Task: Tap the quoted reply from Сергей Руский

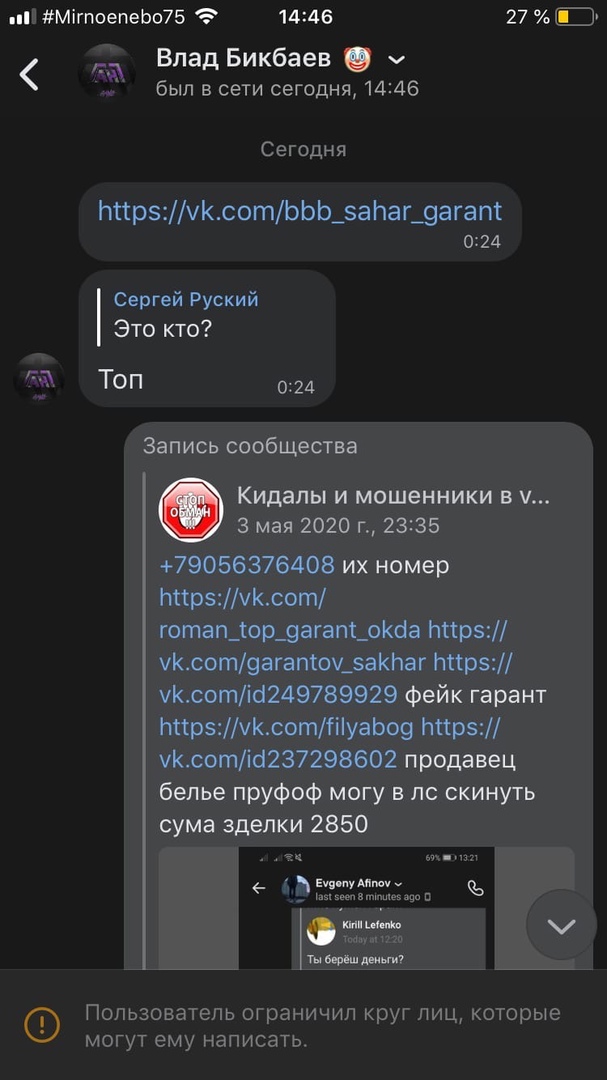Action: pos(187,313)
